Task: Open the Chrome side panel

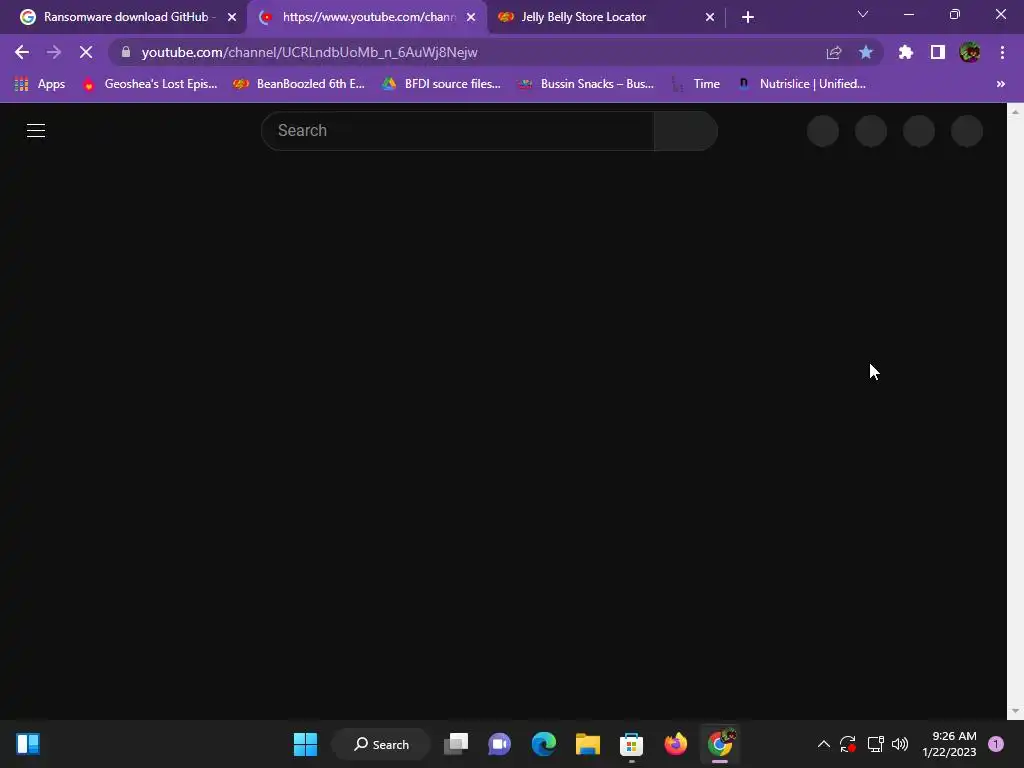Action: (938, 52)
